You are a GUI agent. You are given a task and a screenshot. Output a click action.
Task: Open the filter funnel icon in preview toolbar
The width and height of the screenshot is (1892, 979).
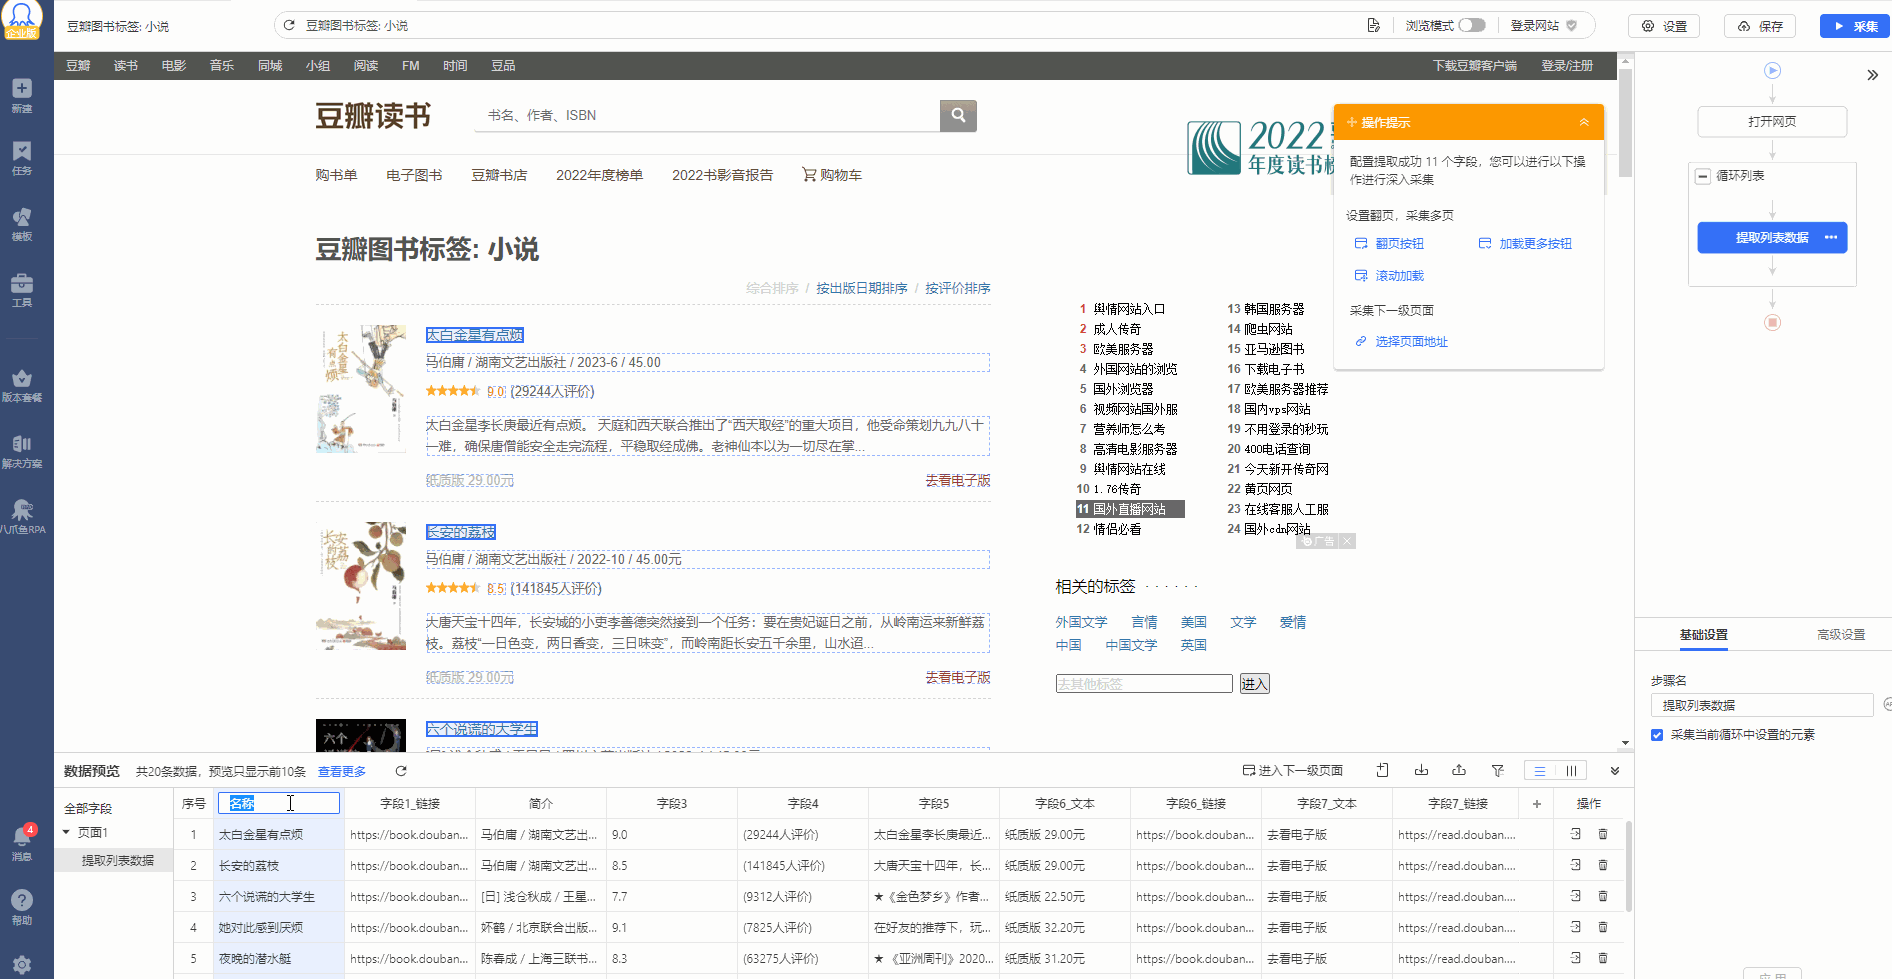[x=1497, y=770]
